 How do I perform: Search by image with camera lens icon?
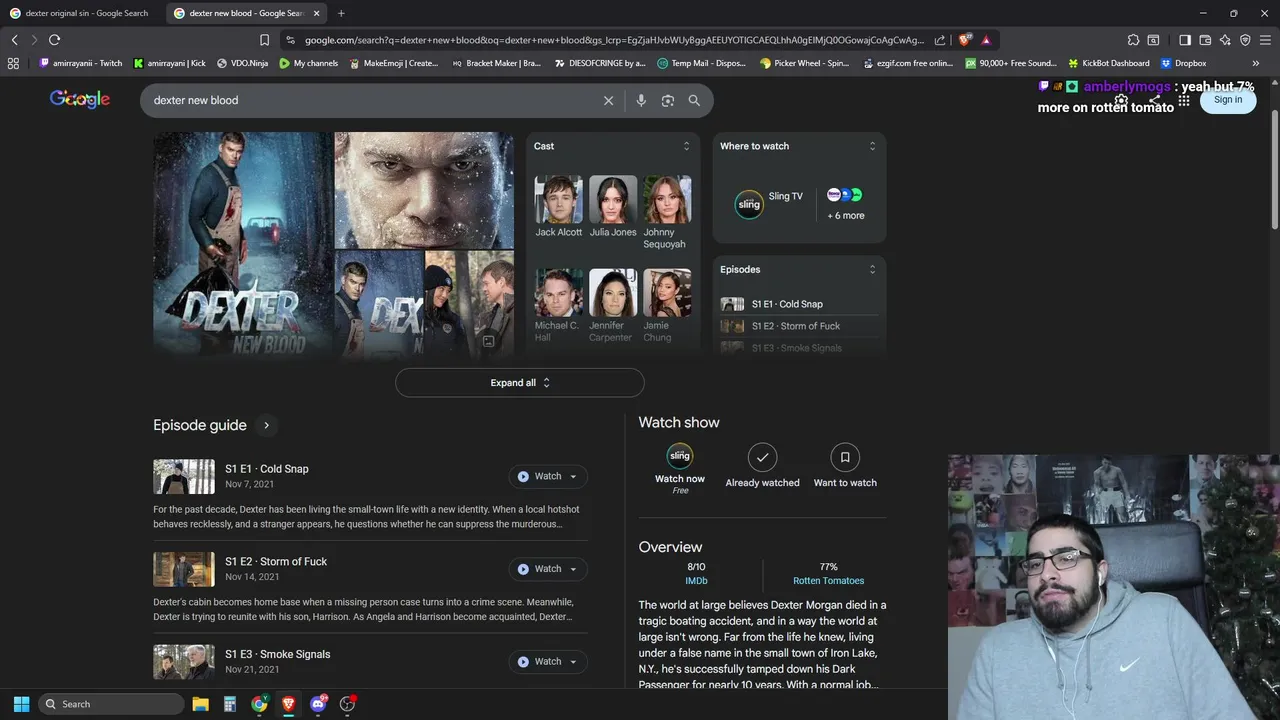tap(668, 100)
